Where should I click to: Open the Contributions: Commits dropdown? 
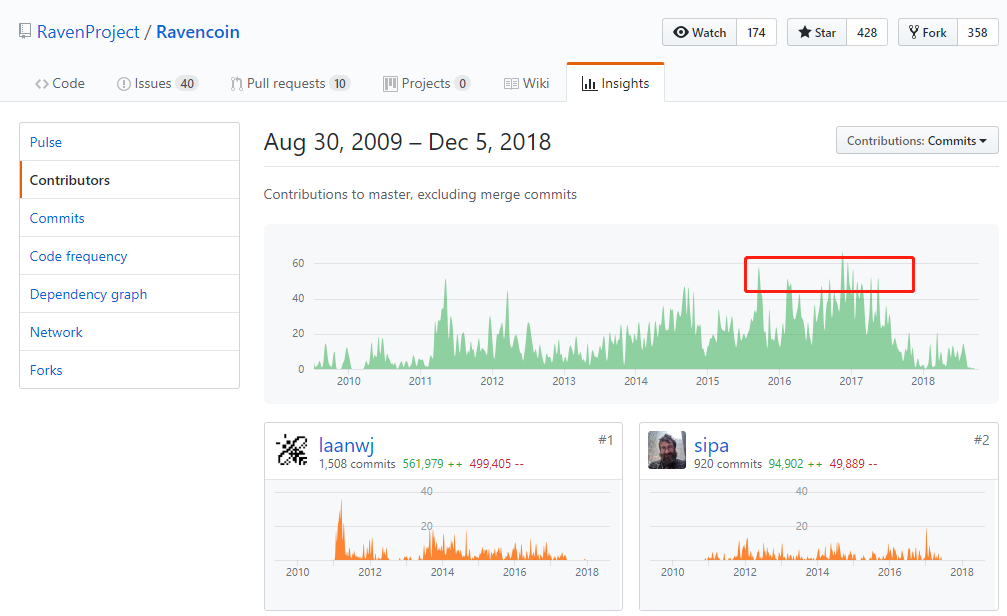916,141
